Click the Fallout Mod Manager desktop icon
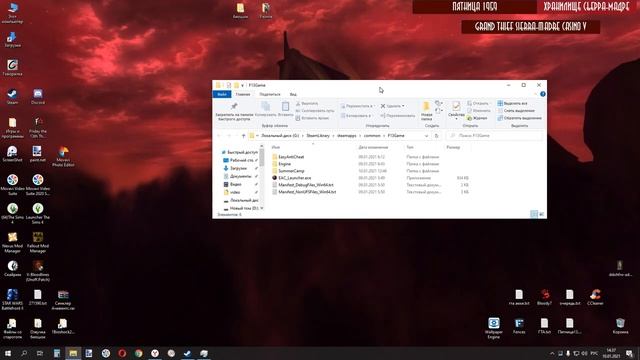The height and width of the screenshot is (360, 640). tap(38, 242)
